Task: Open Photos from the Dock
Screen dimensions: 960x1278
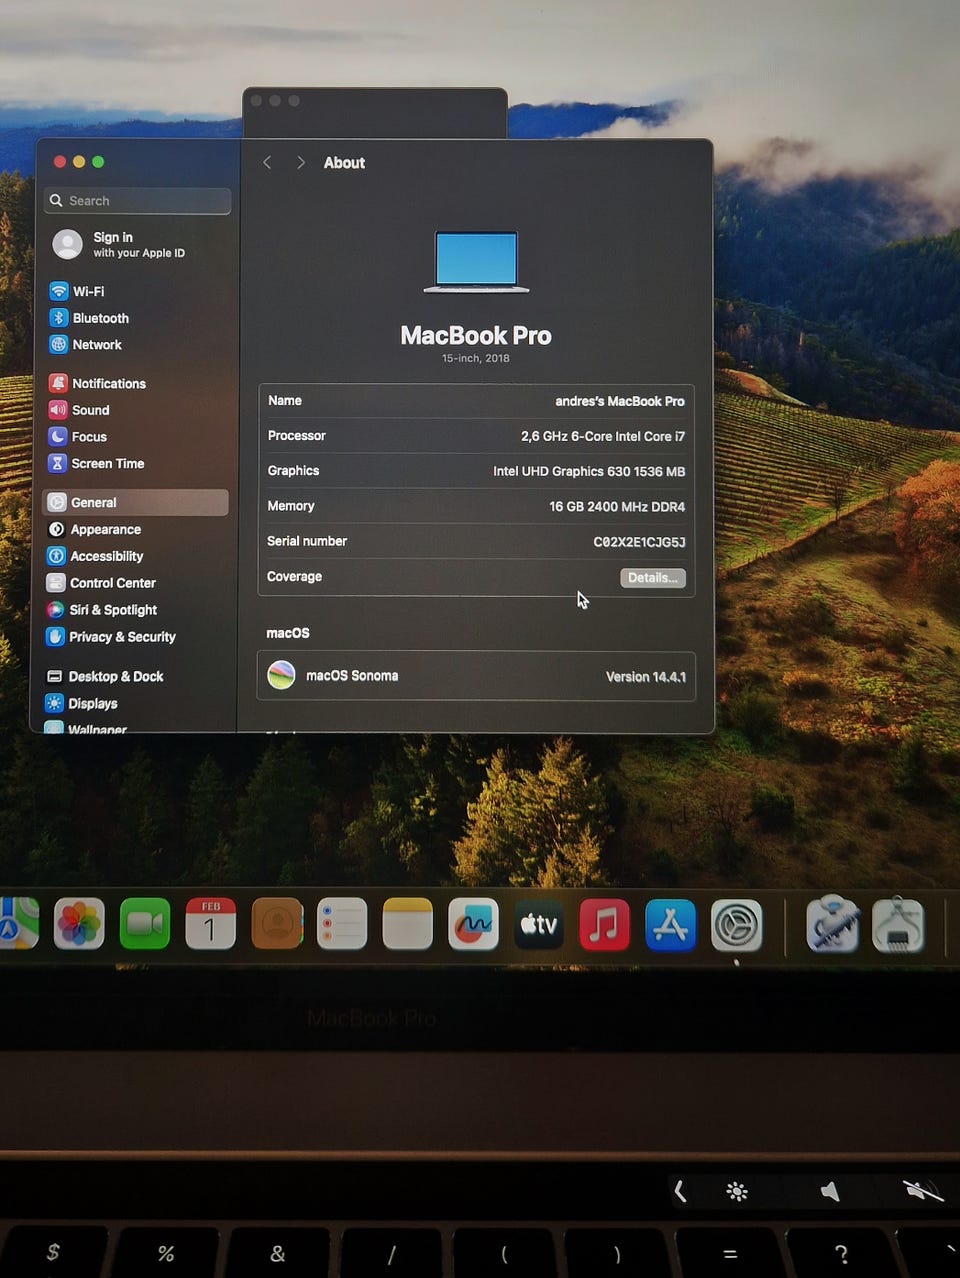Action: point(79,923)
